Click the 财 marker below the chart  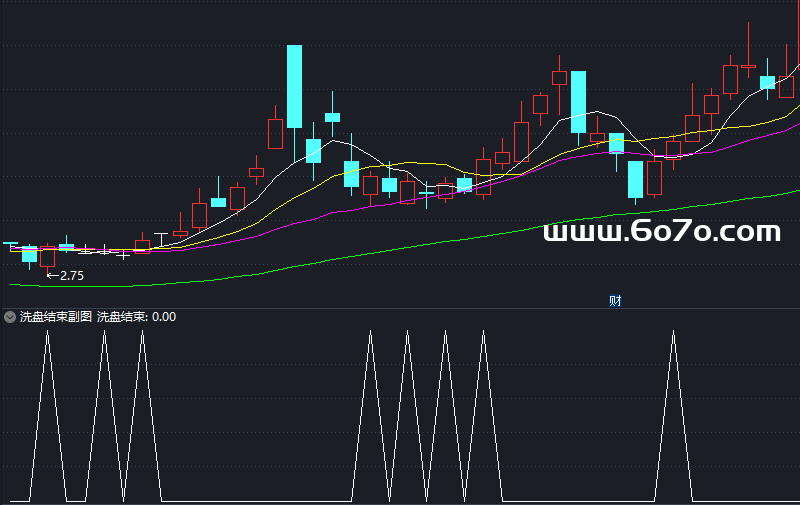(x=615, y=300)
